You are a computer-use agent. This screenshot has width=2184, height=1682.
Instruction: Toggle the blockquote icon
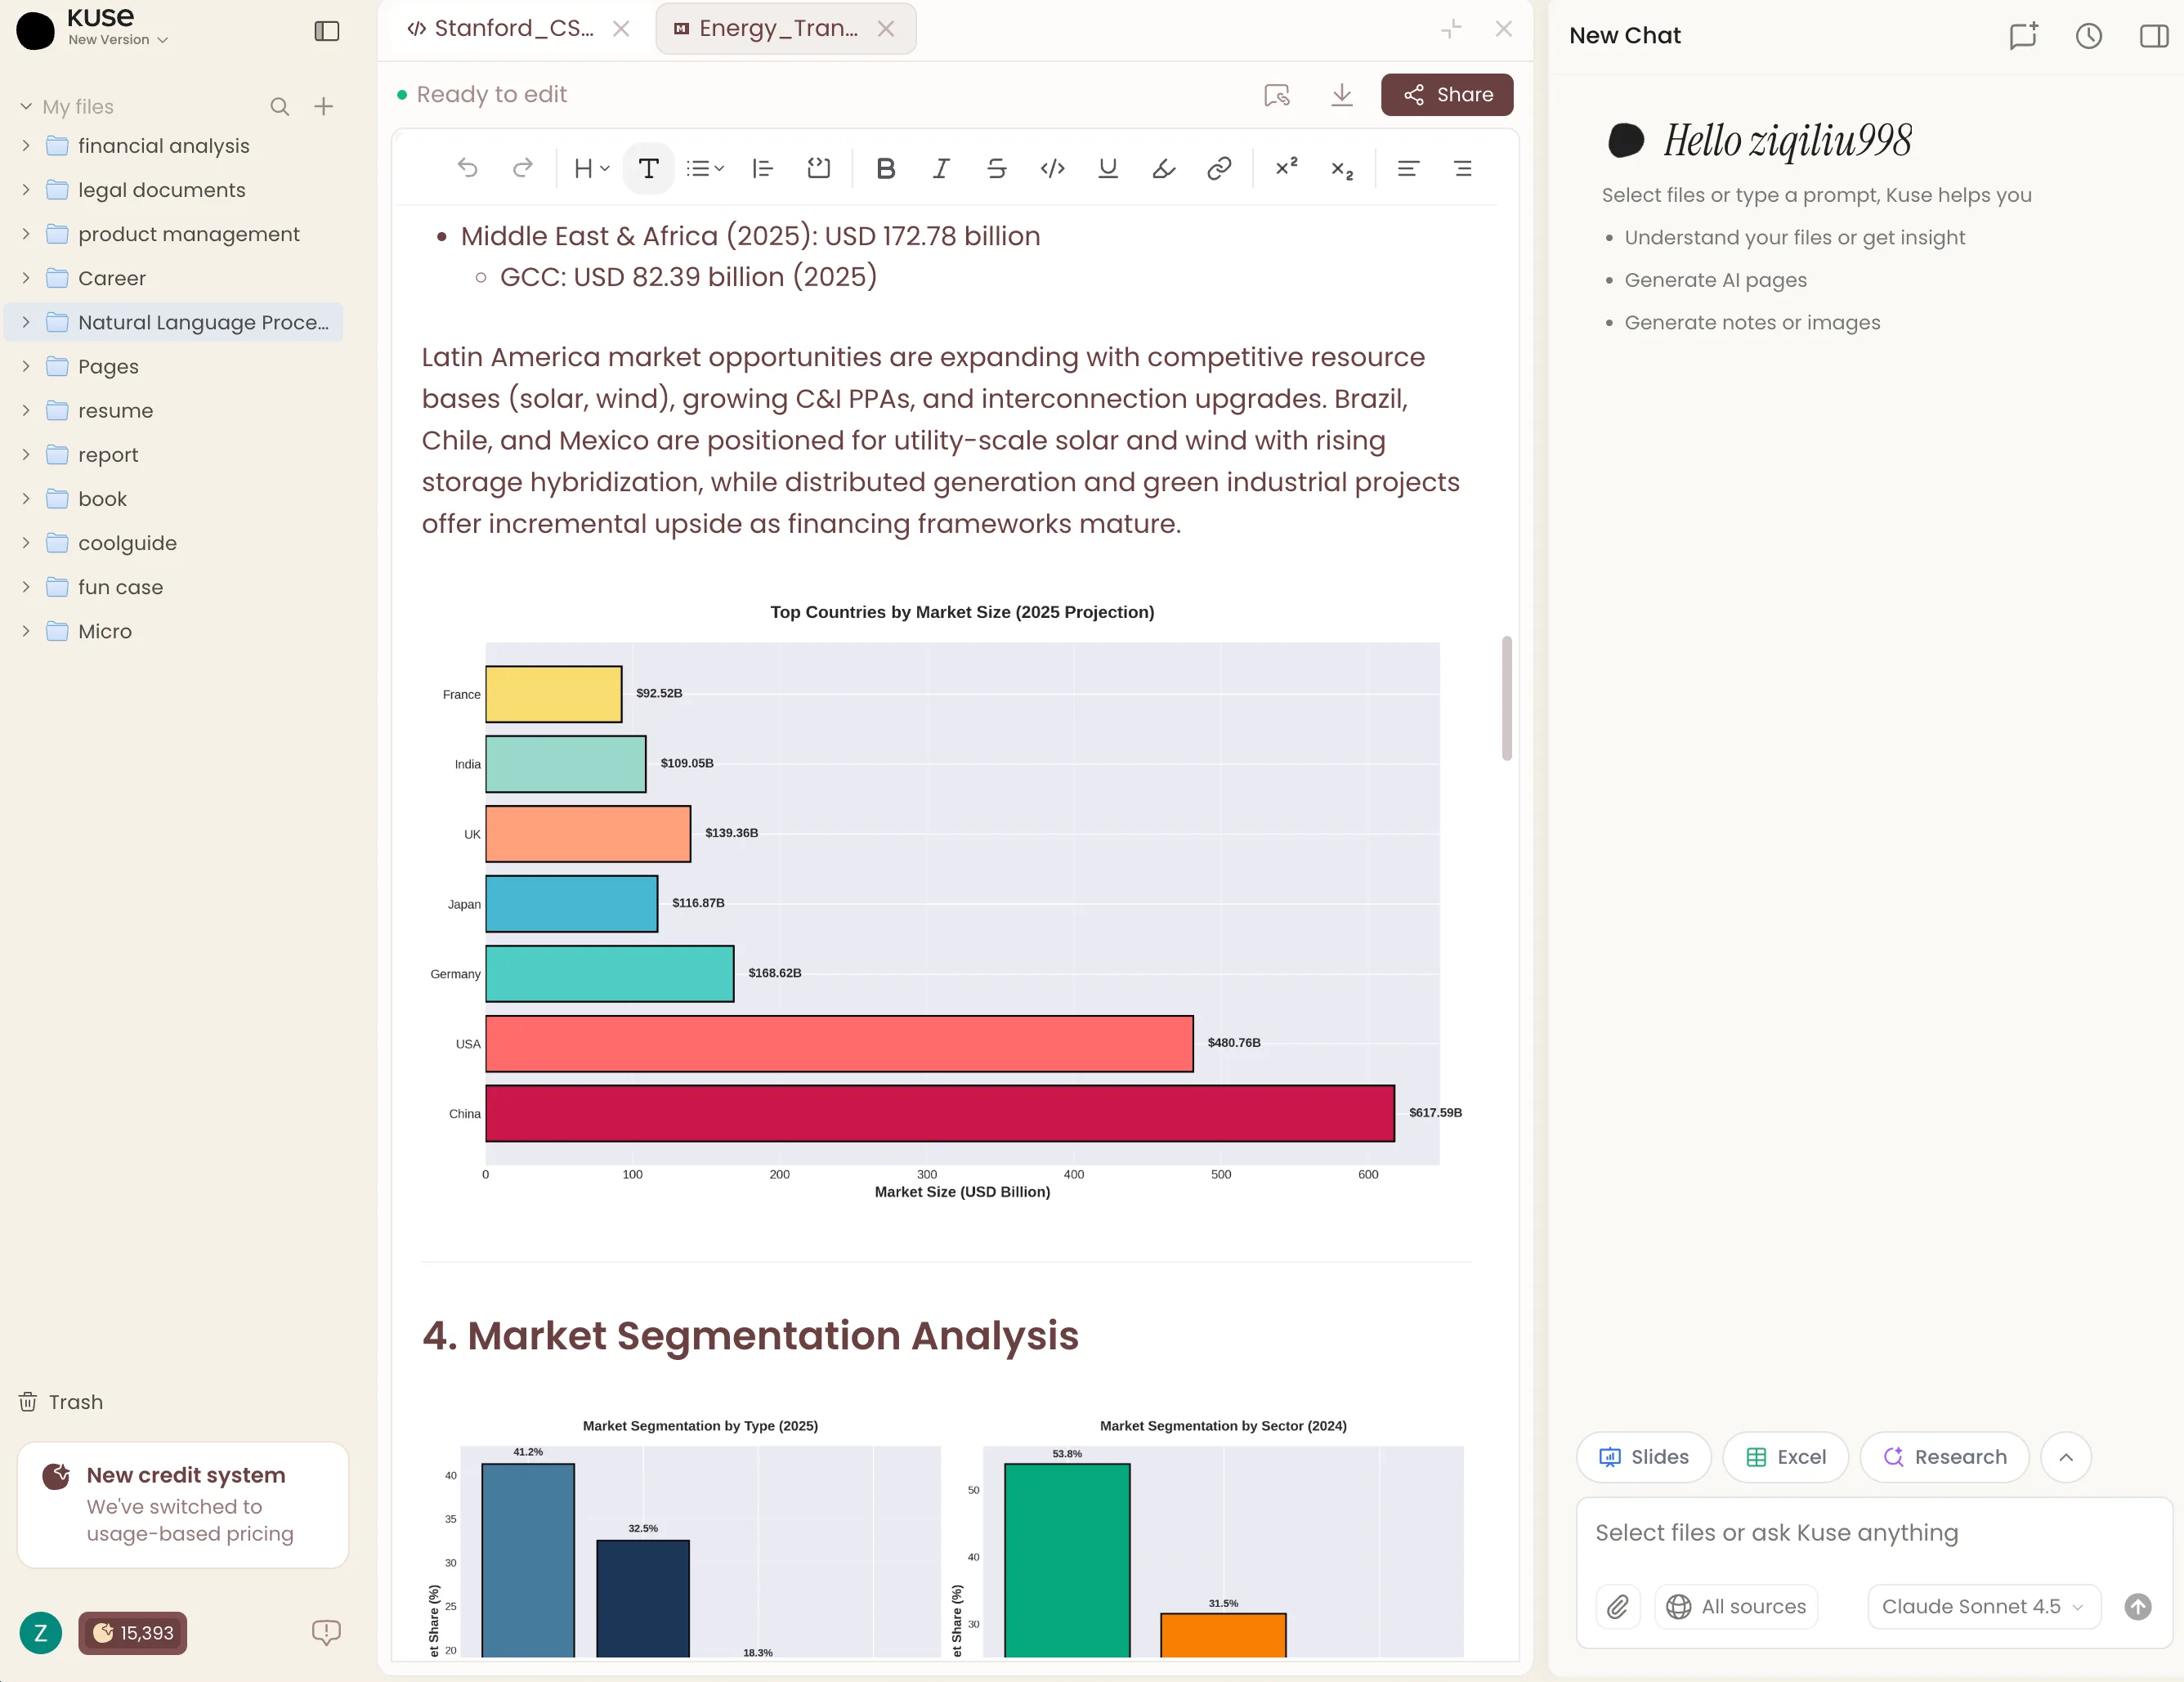(762, 168)
